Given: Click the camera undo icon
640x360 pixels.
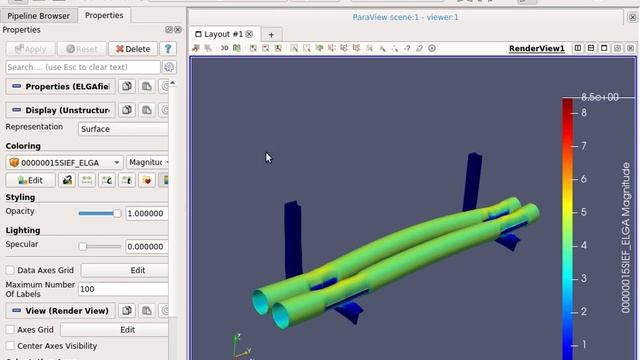Looking at the screenshot, I should (196, 48).
